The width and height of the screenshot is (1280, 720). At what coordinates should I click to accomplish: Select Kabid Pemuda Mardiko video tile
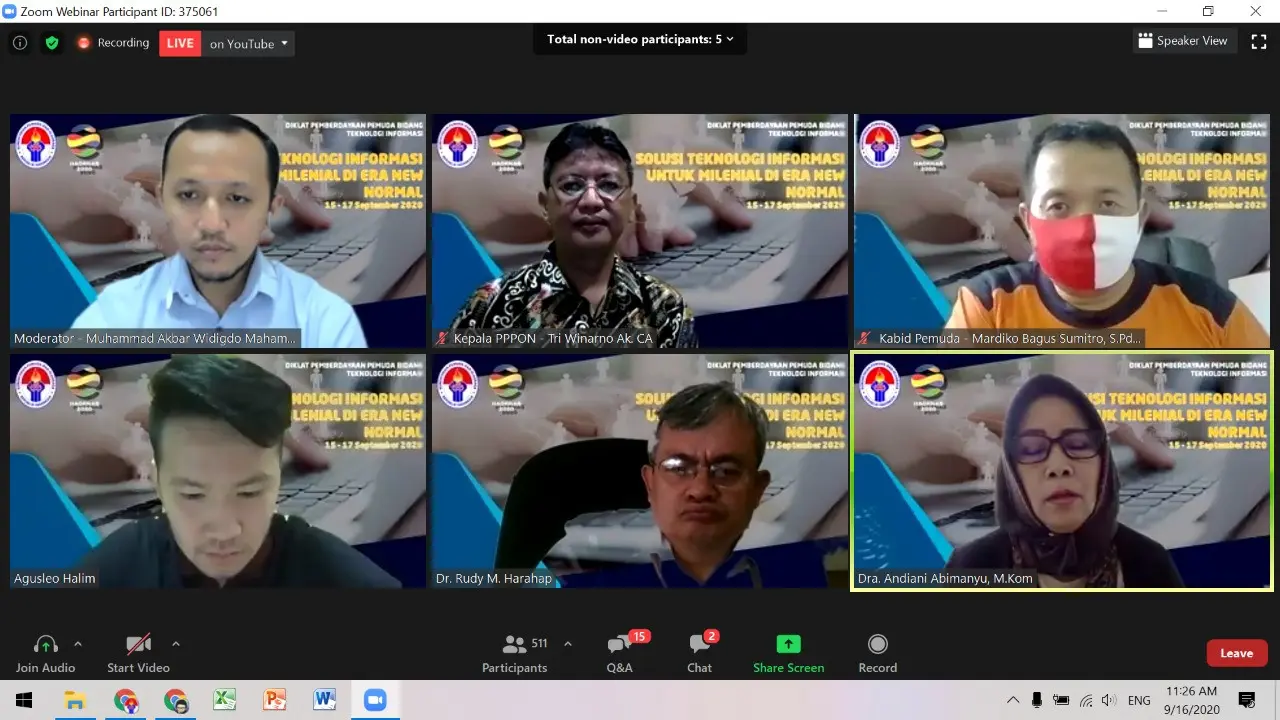[1062, 231]
